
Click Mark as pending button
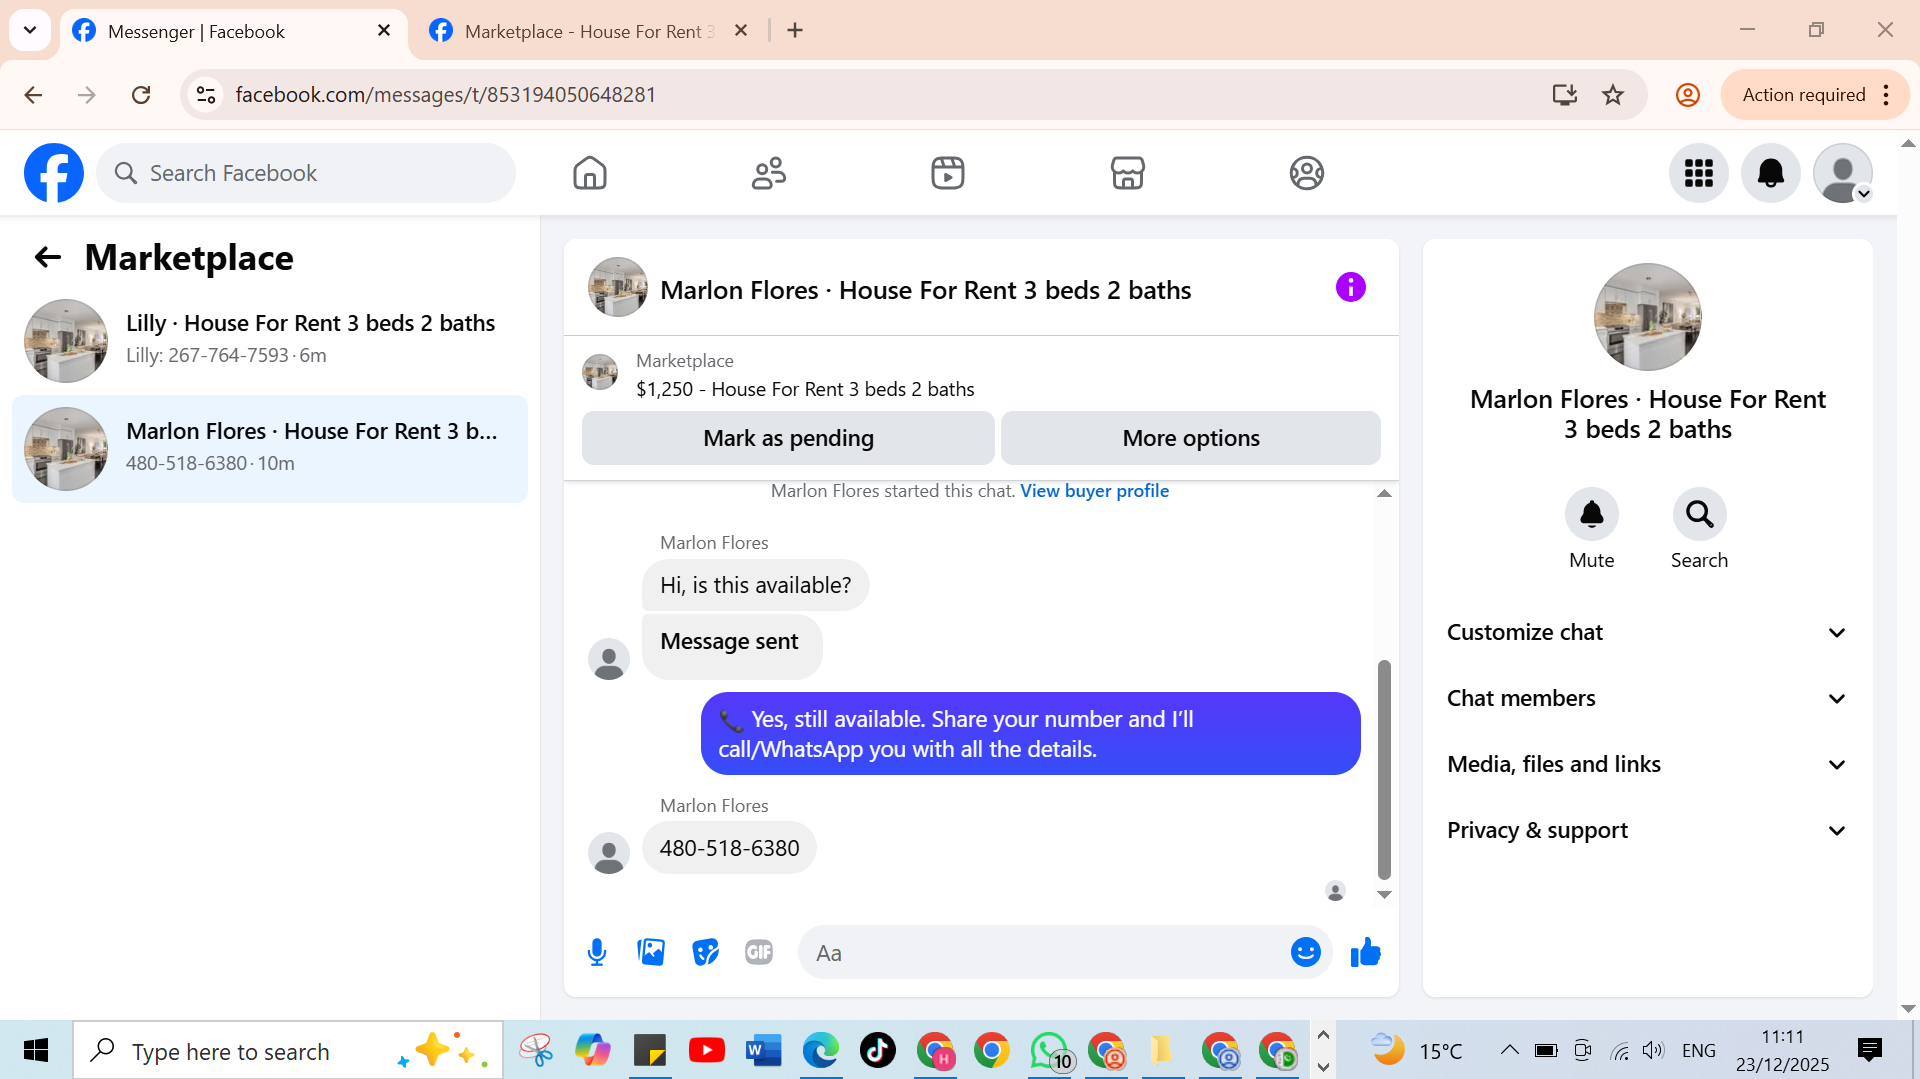click(x=788, y=438)
